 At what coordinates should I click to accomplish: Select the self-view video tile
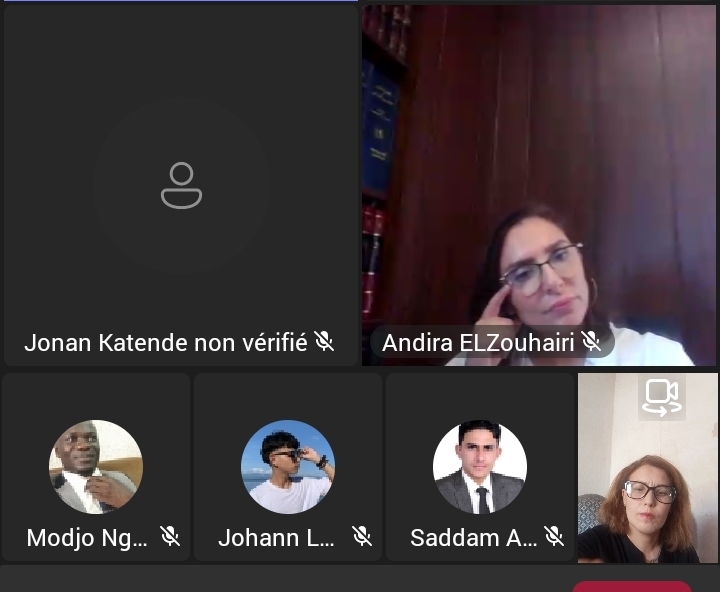point(647,468)
